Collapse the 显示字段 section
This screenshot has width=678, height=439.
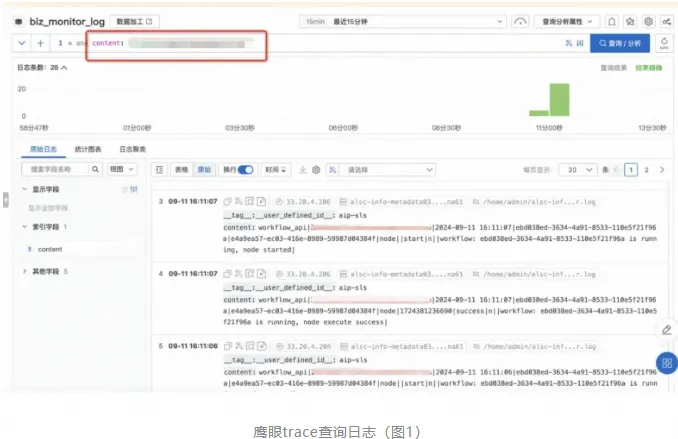click(25, 189)
